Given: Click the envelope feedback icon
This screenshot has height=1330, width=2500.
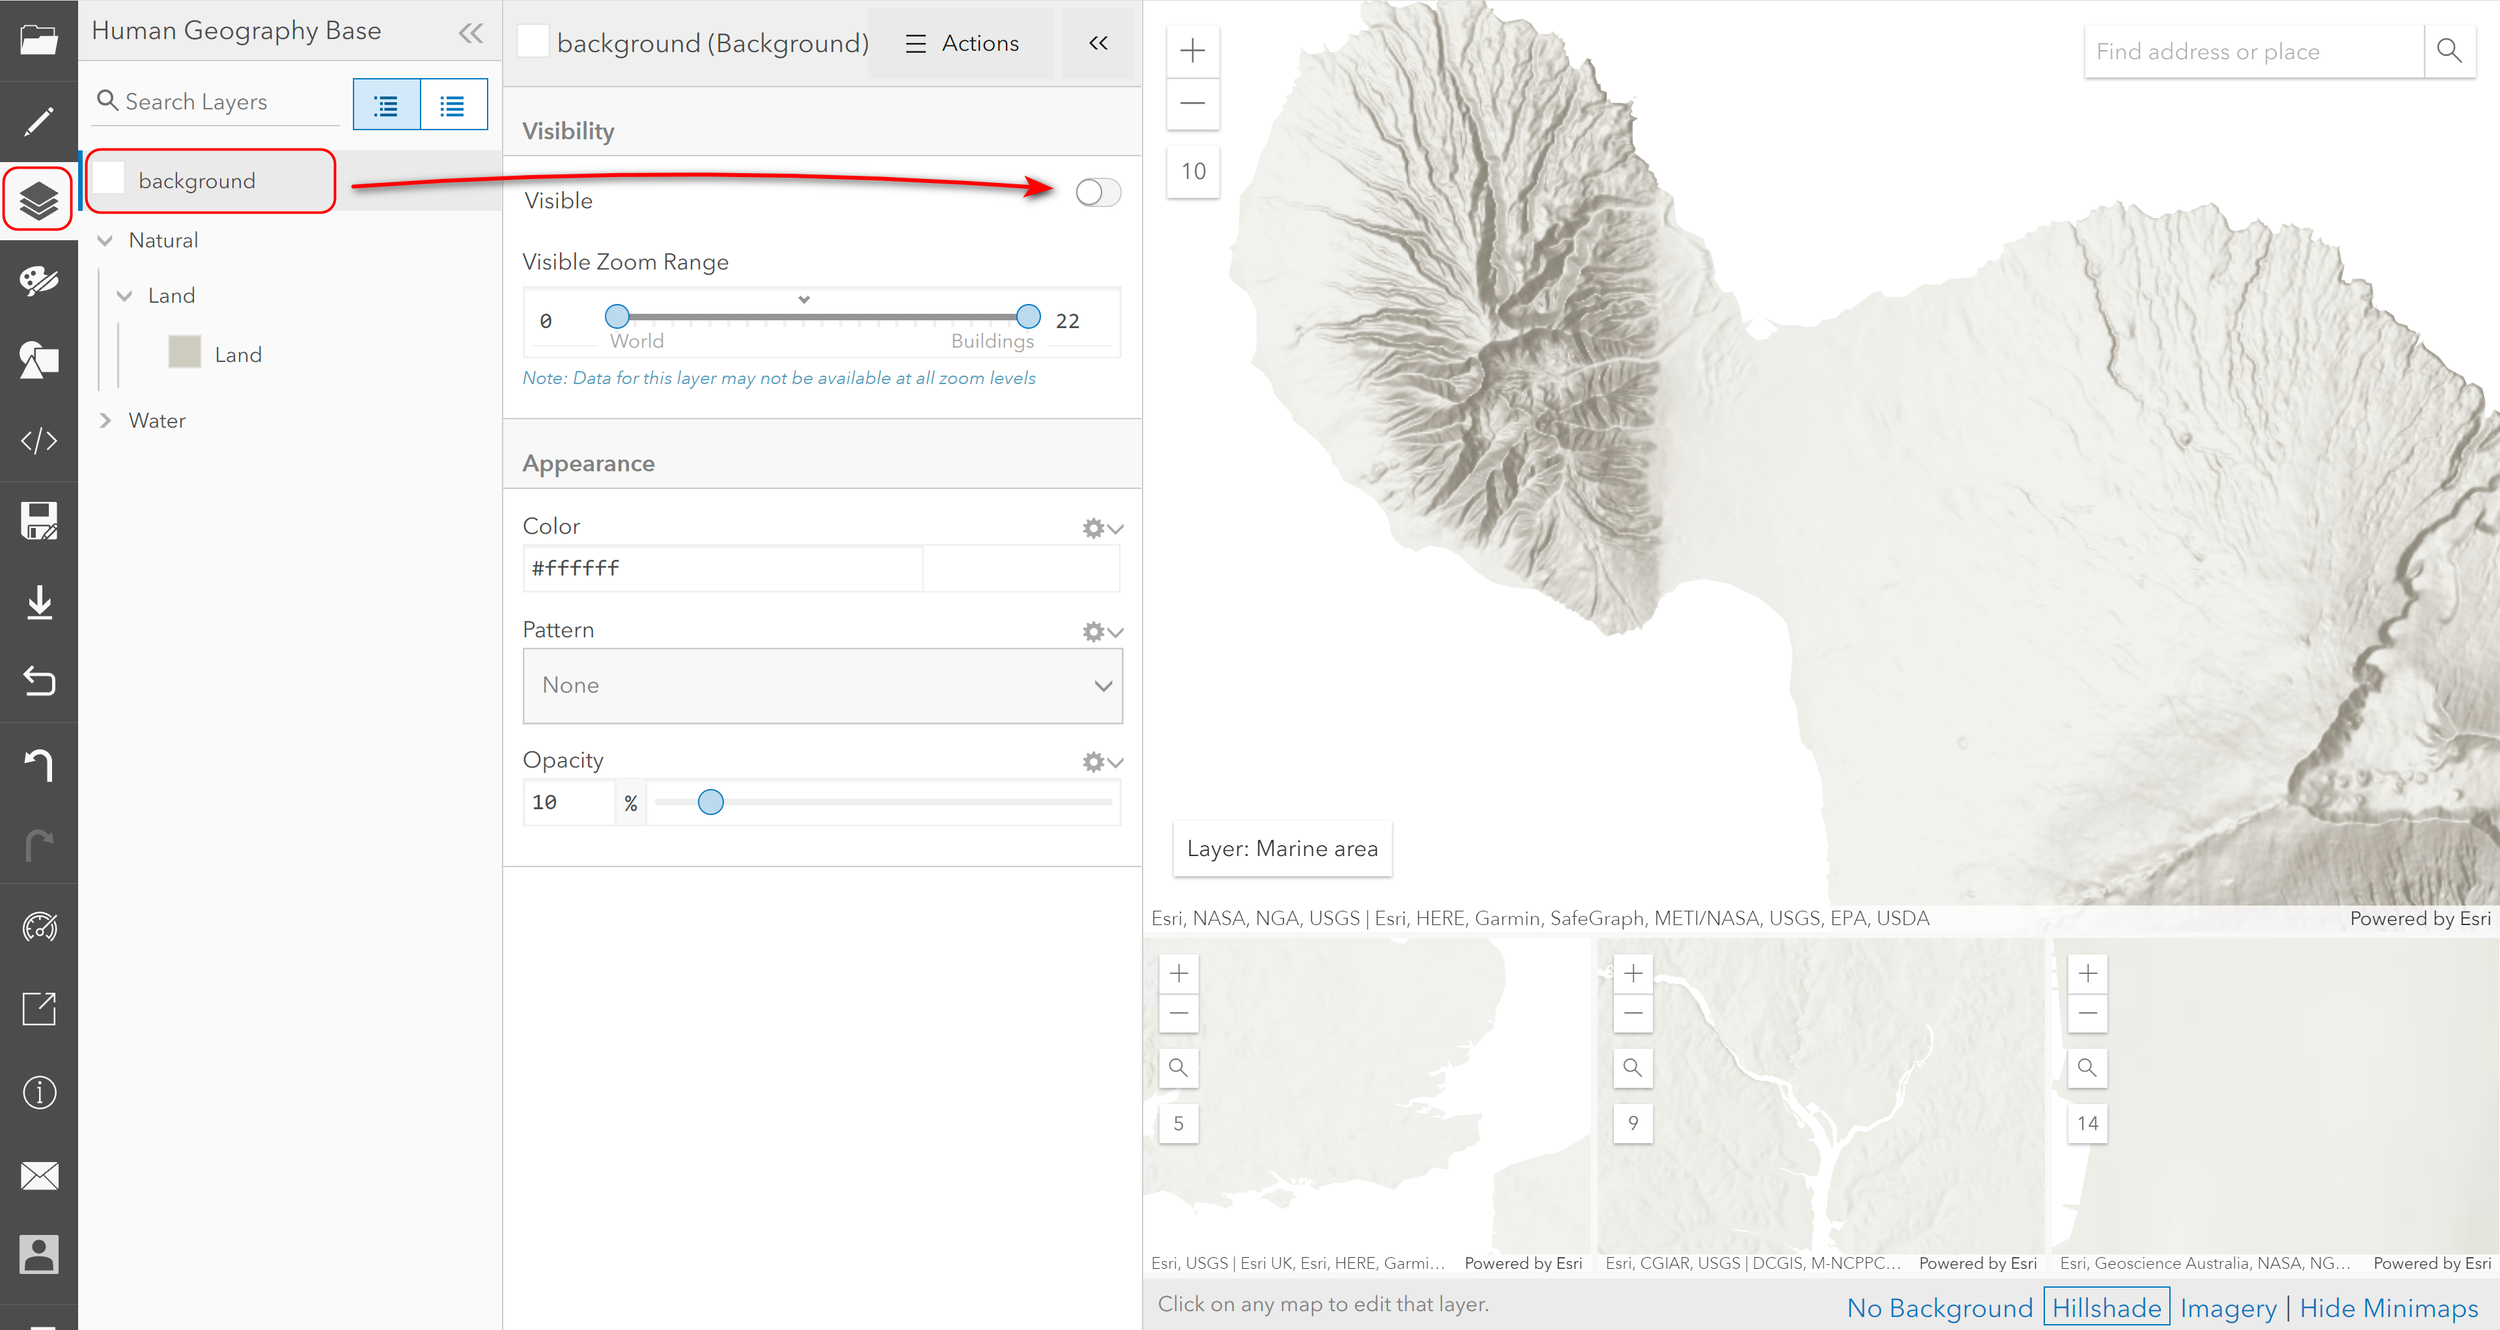Looking at the screenshot, I should [x=39, y=1175].
